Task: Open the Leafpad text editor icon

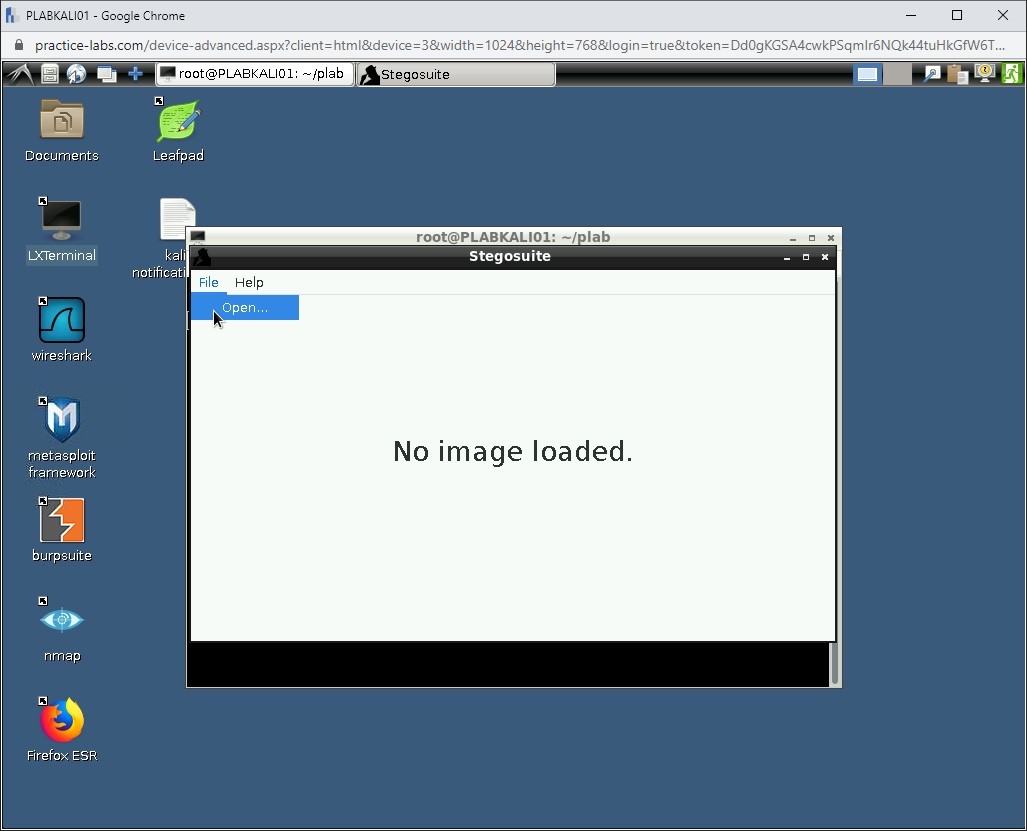Action: click(178, 122)
